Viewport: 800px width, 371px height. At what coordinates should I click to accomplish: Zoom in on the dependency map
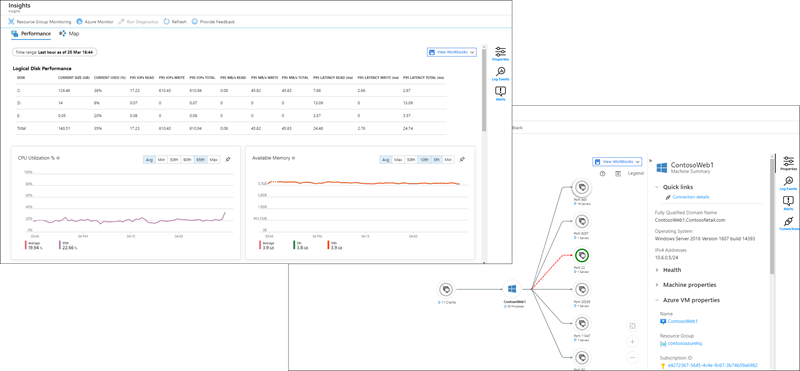pyautogui.click(x=632, y=341)
